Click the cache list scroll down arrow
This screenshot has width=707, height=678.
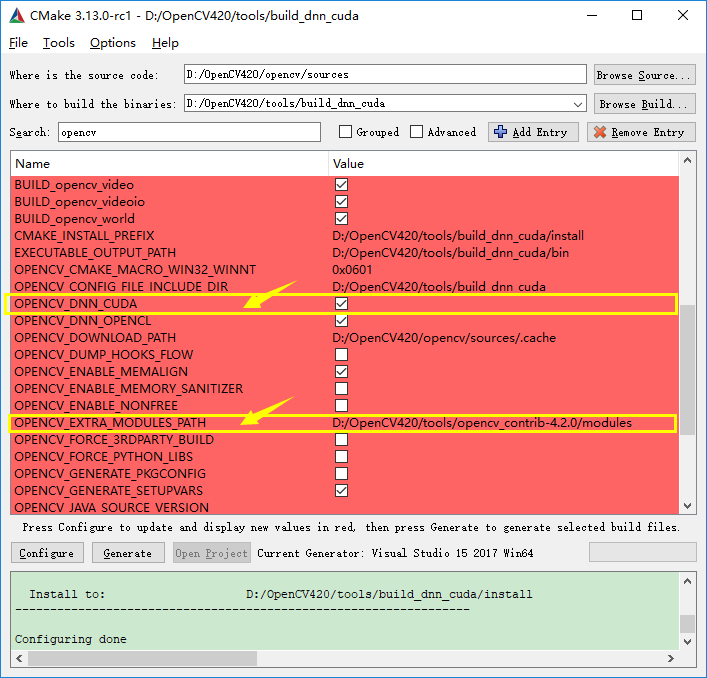point(687,506)
